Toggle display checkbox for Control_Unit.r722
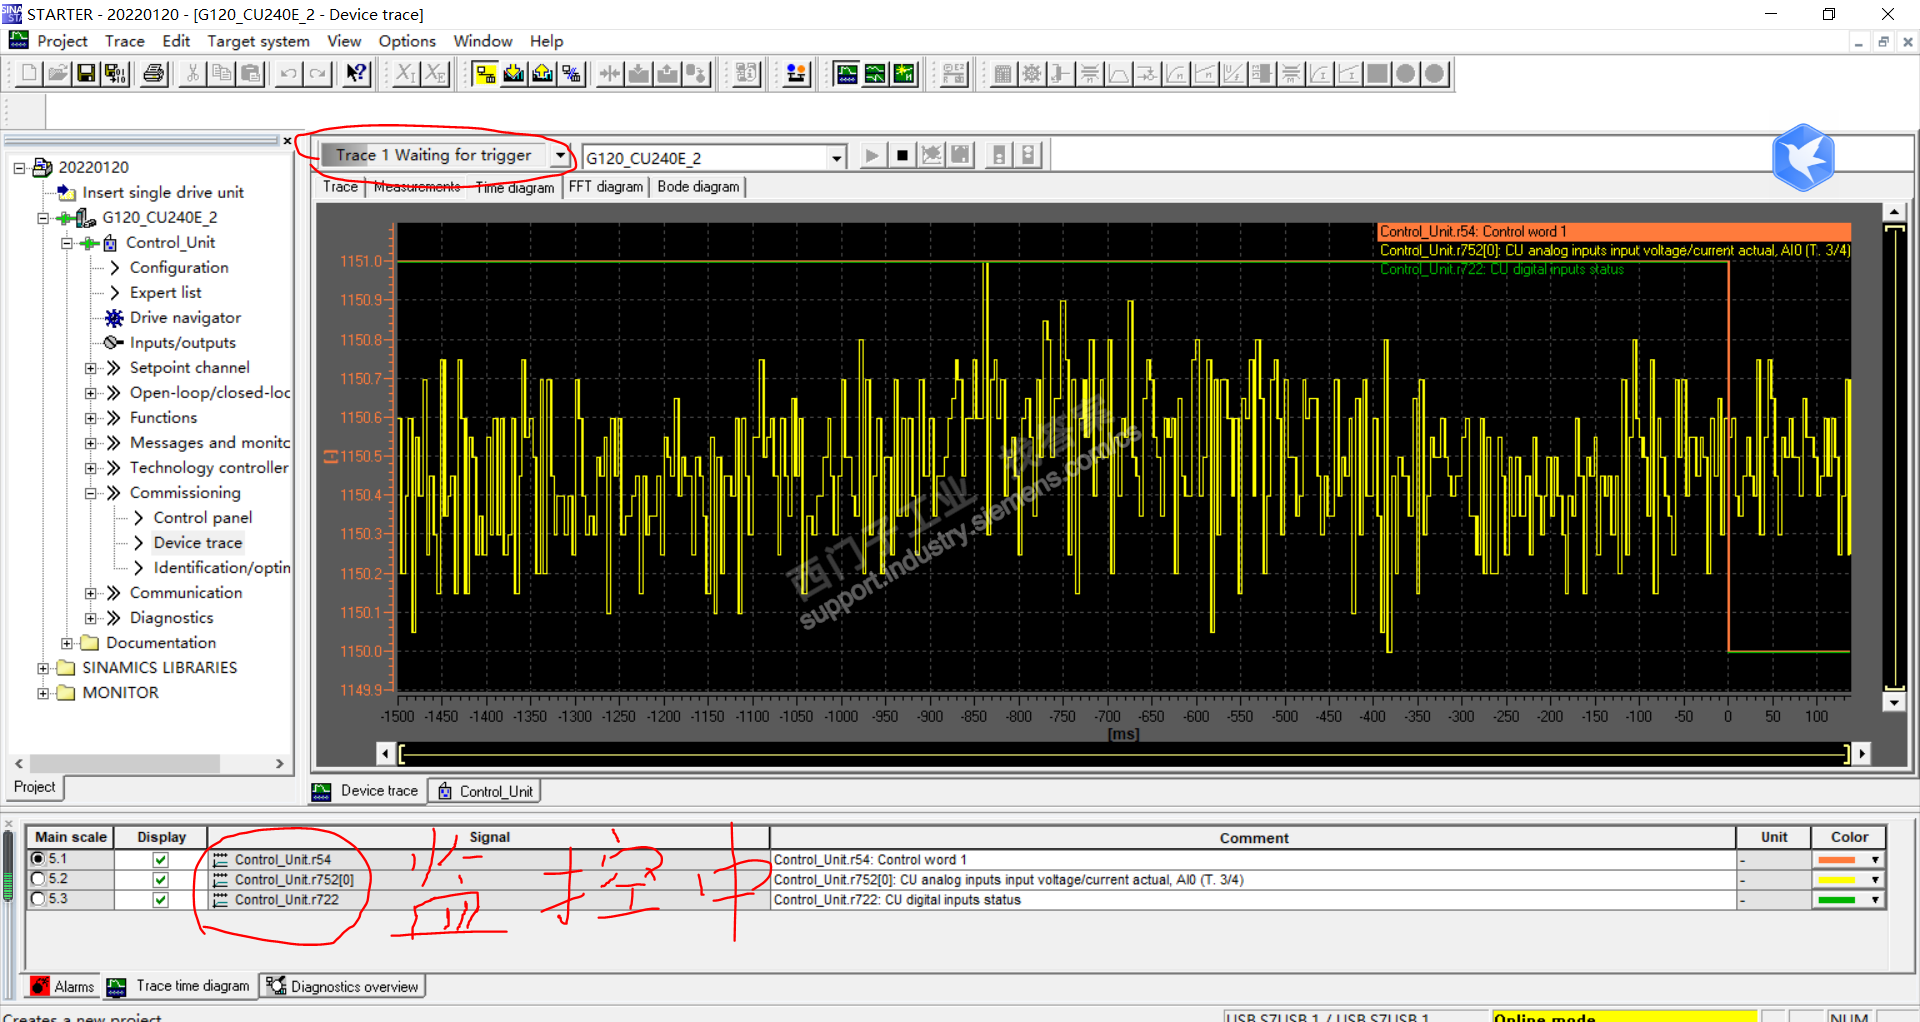The height and width of the screenshot is (1022, 1920). pos(160,900)
